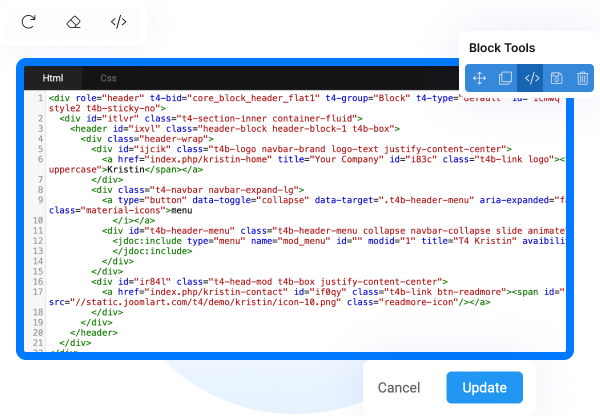
Task: Click line number 21 in the gutter
Action: click(38, 343)
